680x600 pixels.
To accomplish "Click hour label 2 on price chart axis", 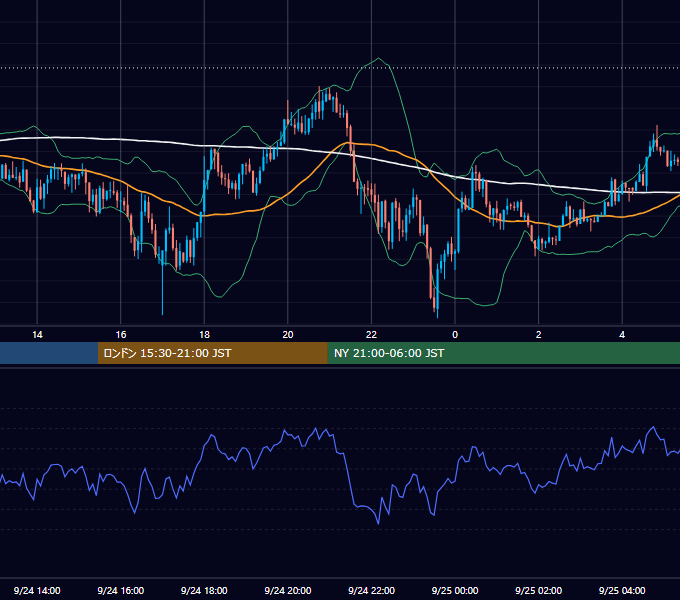I will pos(539,335).
